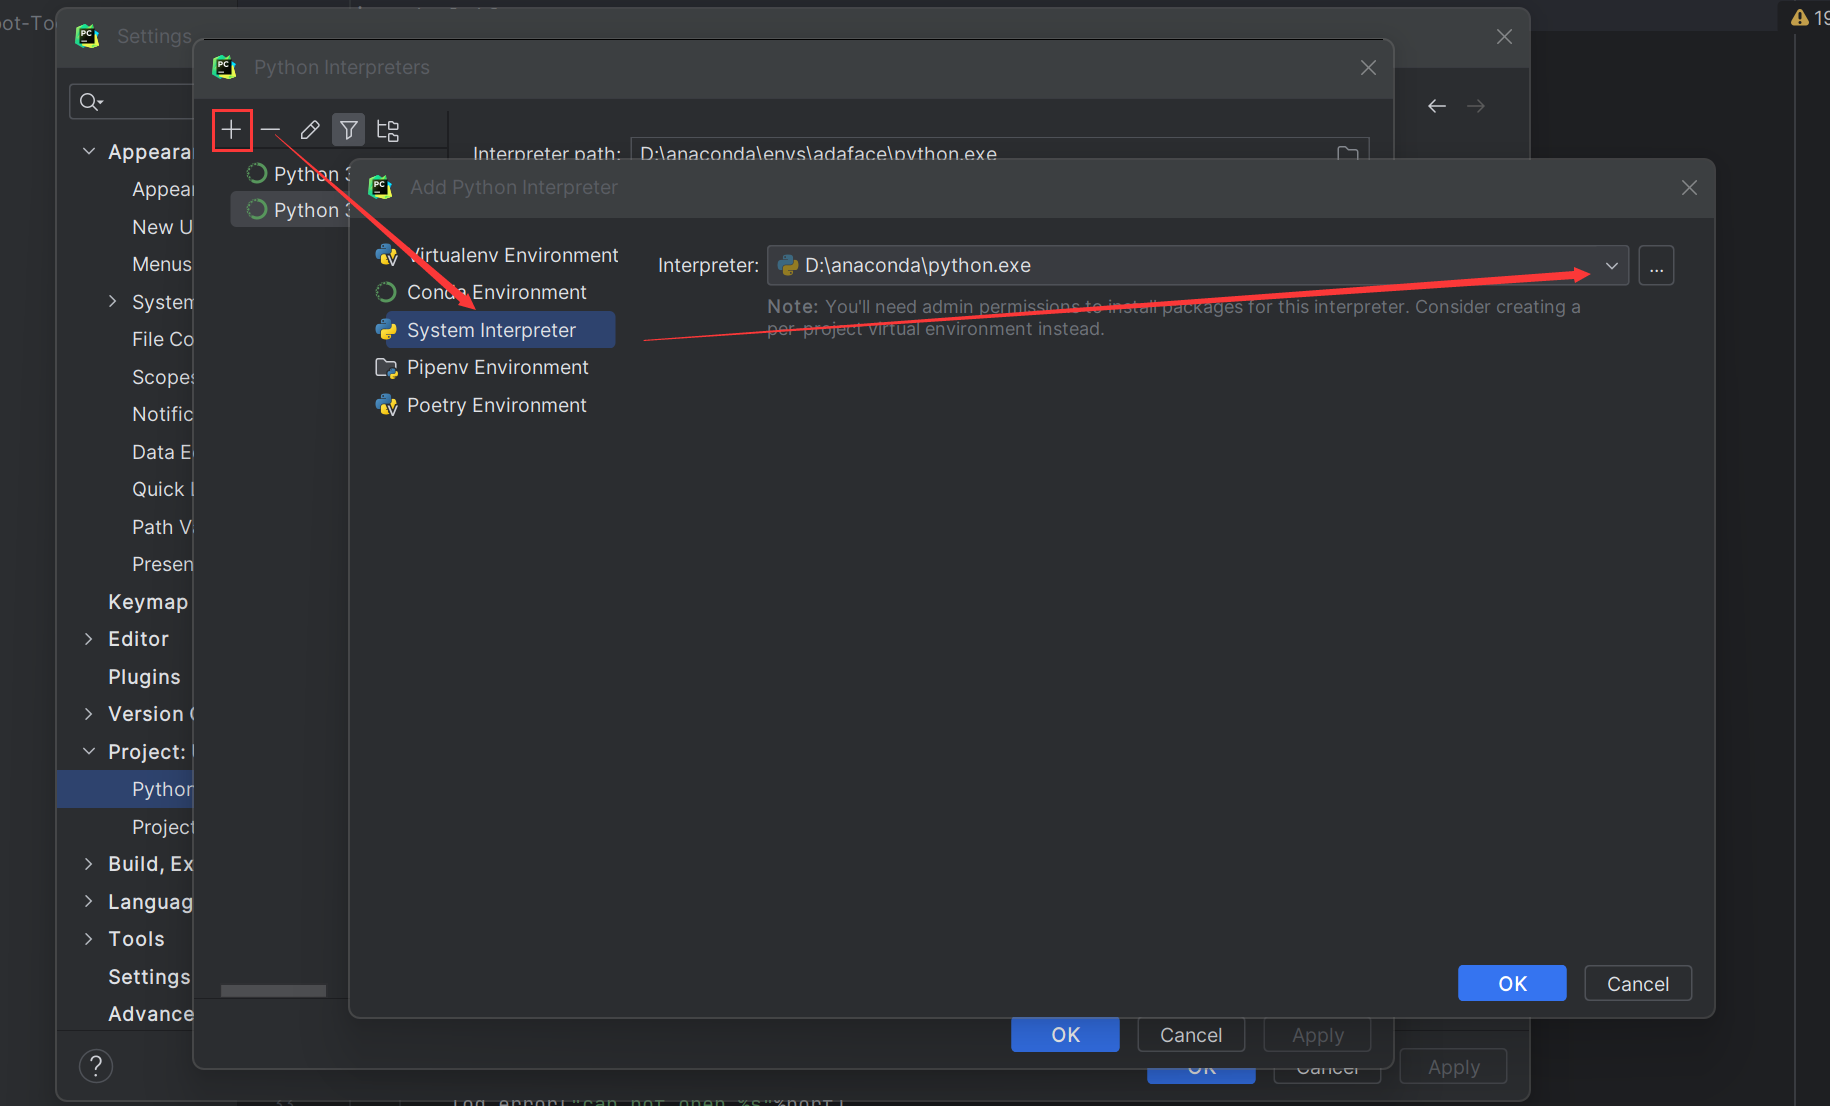Click OK in Python Interpreters dialog
This screenshot has height=1106, width=1830.
click(x=1065, y=1035)
